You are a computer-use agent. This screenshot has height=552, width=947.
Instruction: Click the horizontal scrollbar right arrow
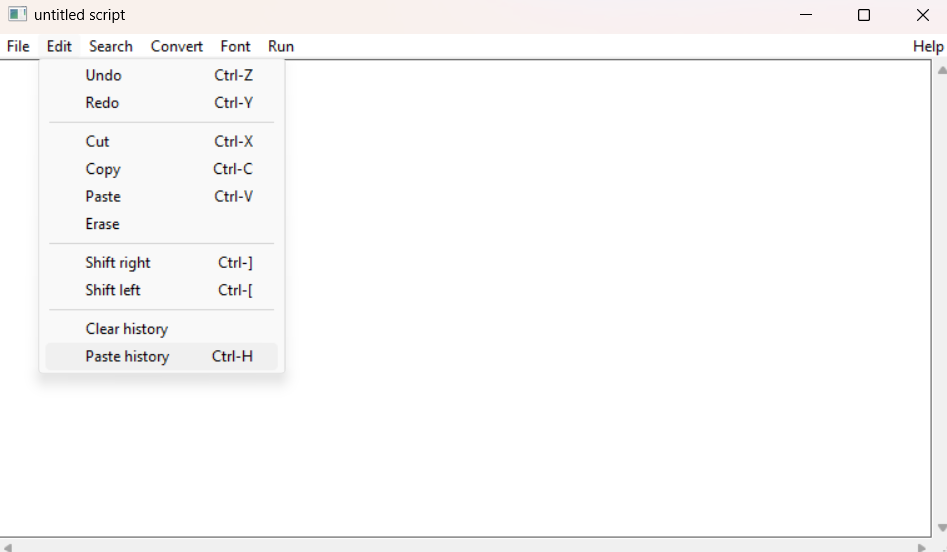(x=921, y=548)
